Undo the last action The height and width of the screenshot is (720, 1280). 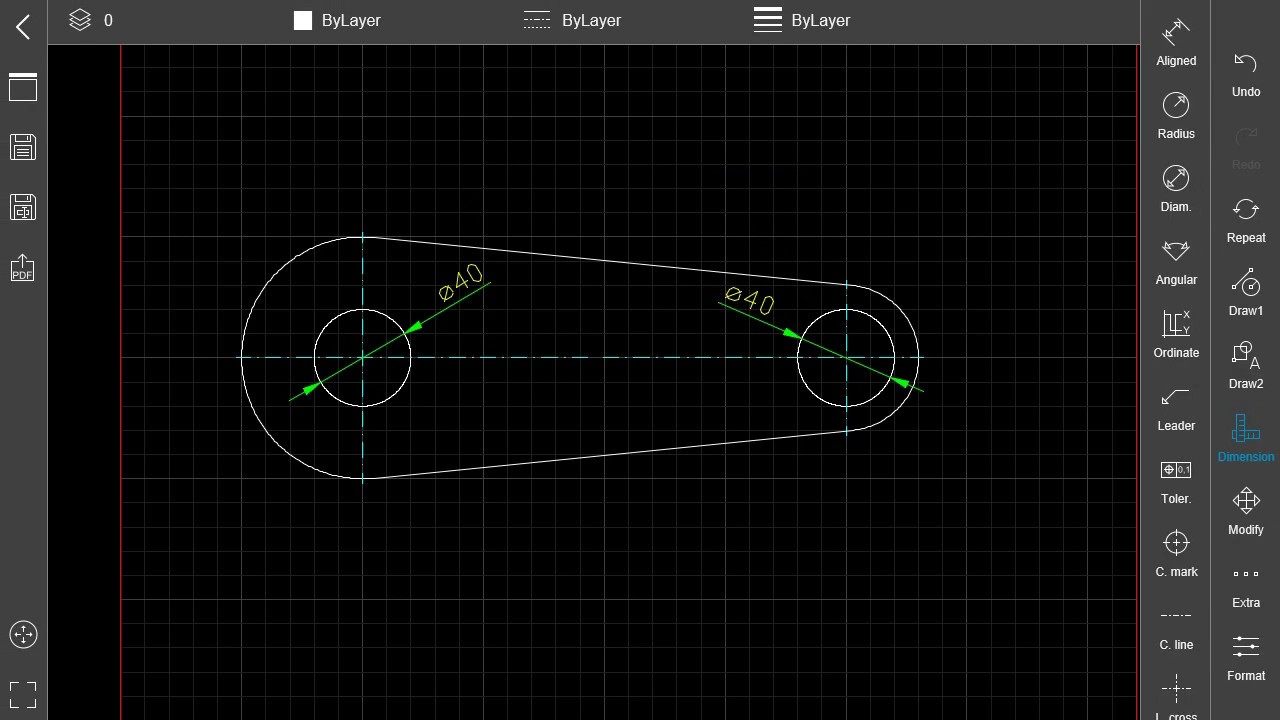coord(1246,73)
